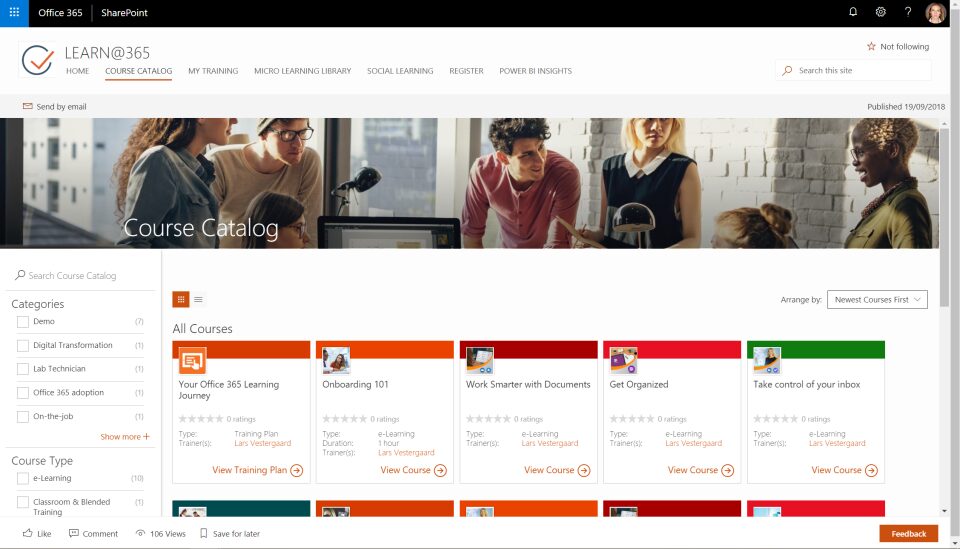Click the SharePoint link in the top bar
The width and height of the screenshot is (960, 549).
tap(124, 12)
